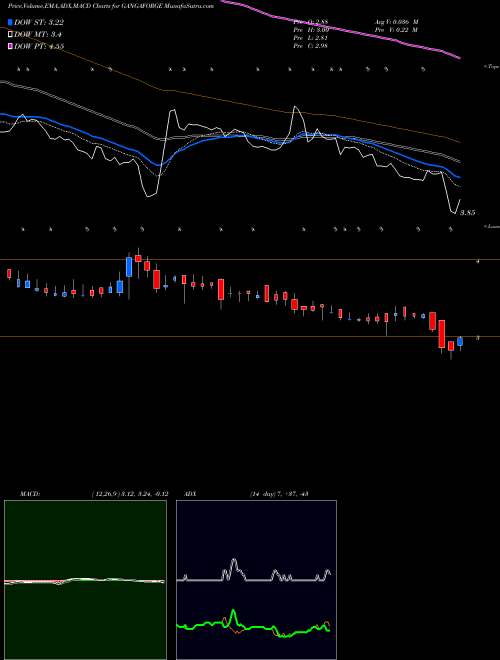The height and width of the screenshot is (660, 500).
Task: Click the magenta DOW PT legend swatch
Action: 10,46
